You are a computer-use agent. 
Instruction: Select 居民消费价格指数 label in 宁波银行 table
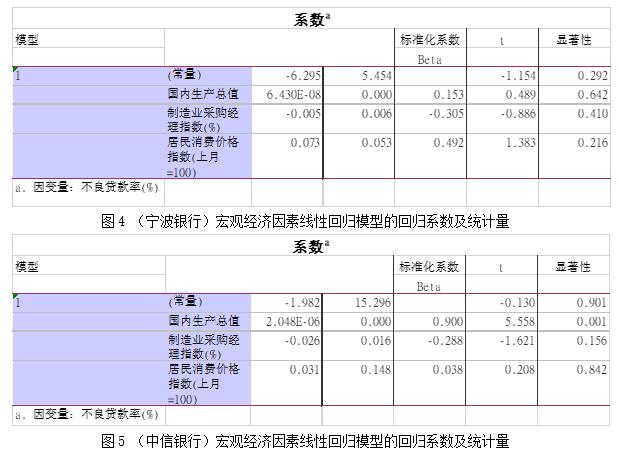[x=203, y=157]
